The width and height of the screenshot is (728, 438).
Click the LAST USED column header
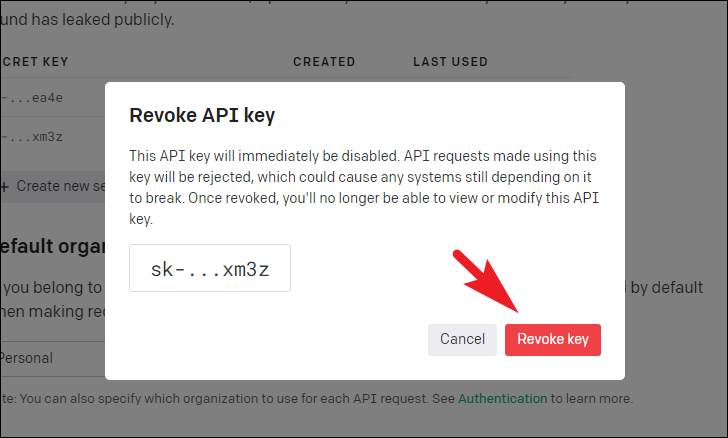tap(450, 62)
